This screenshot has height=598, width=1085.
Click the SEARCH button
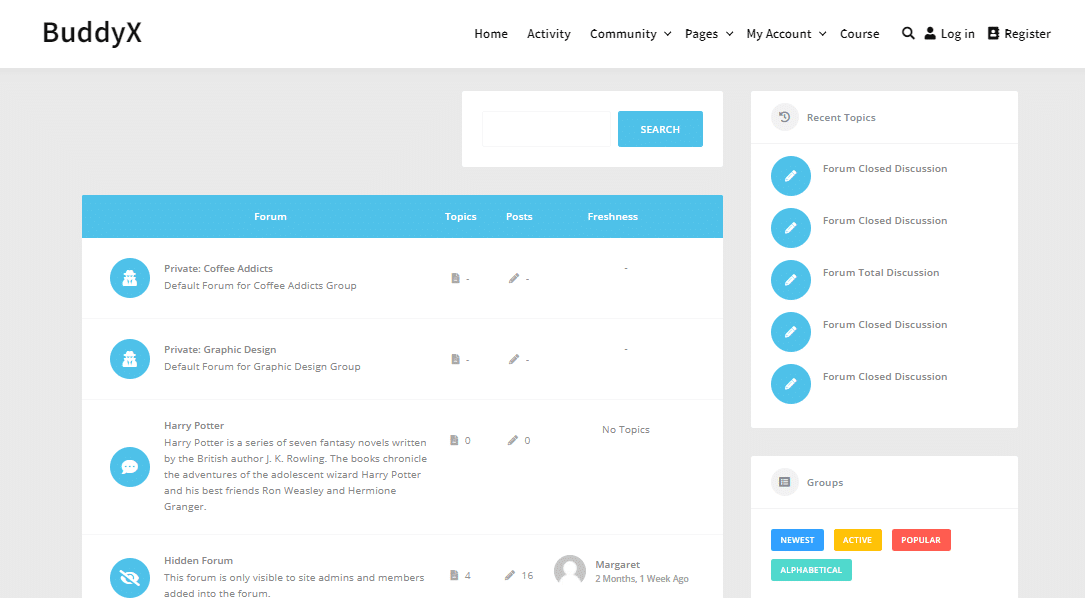click(660, 129)
